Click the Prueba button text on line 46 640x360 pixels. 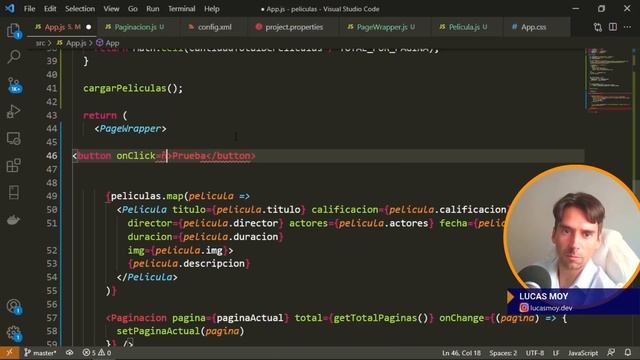[x=189, y=156]
